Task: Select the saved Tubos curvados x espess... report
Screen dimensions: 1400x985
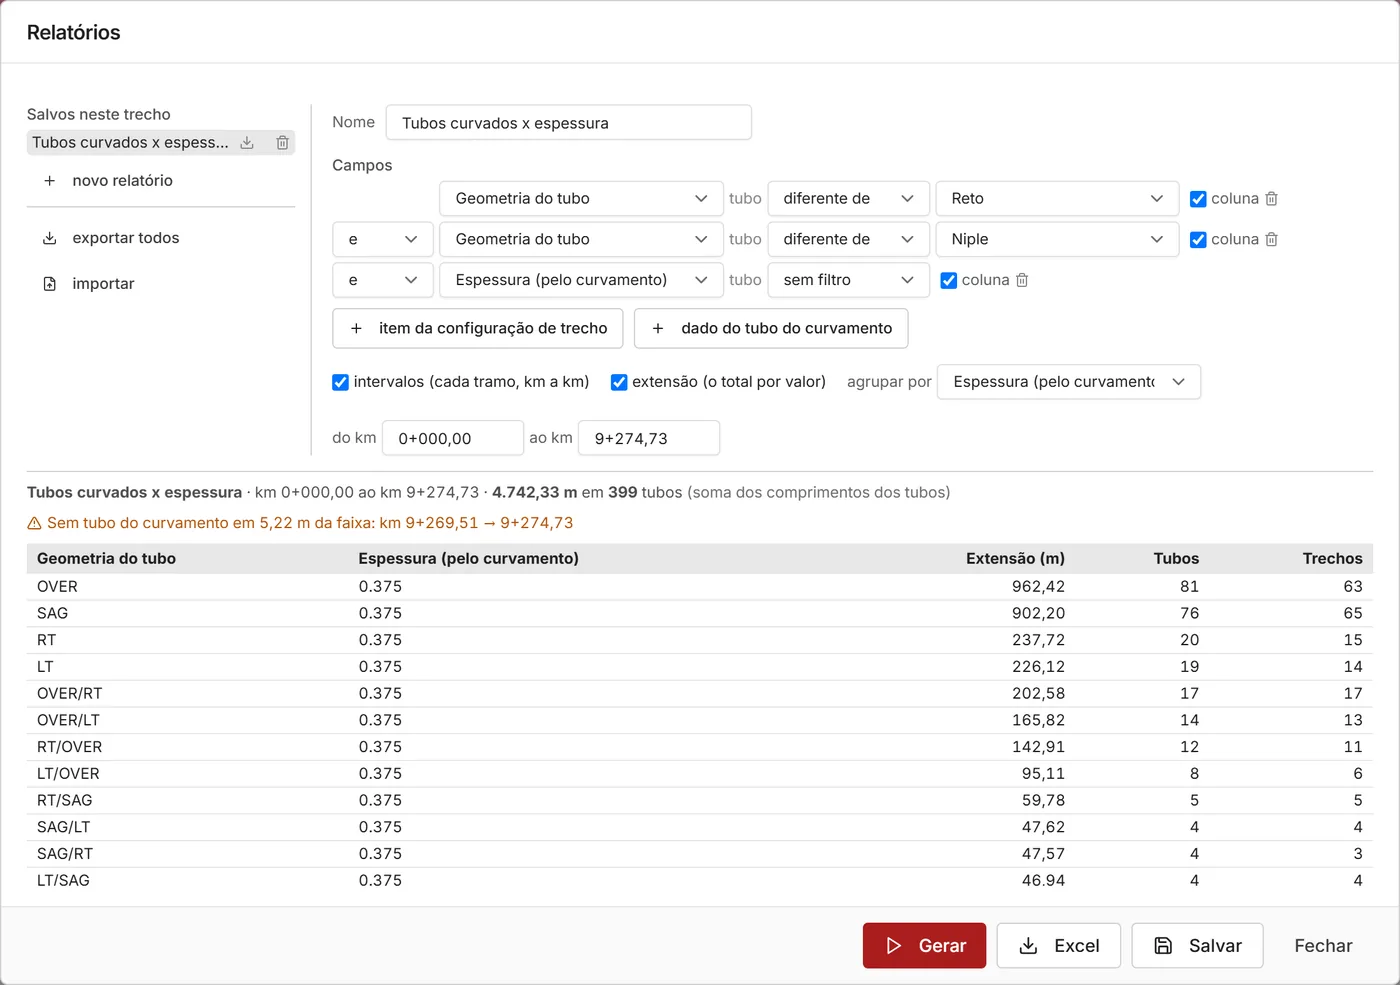Action: pos(130,143)
